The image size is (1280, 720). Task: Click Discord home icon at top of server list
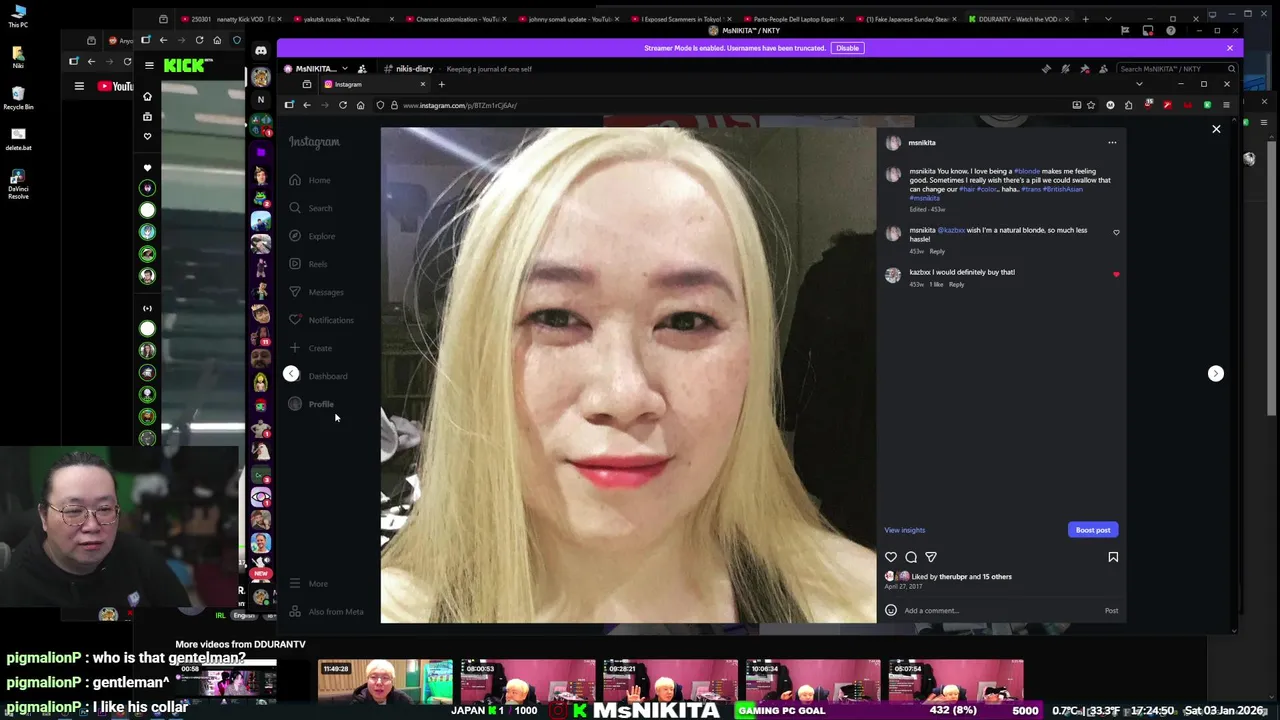[261, 50]
